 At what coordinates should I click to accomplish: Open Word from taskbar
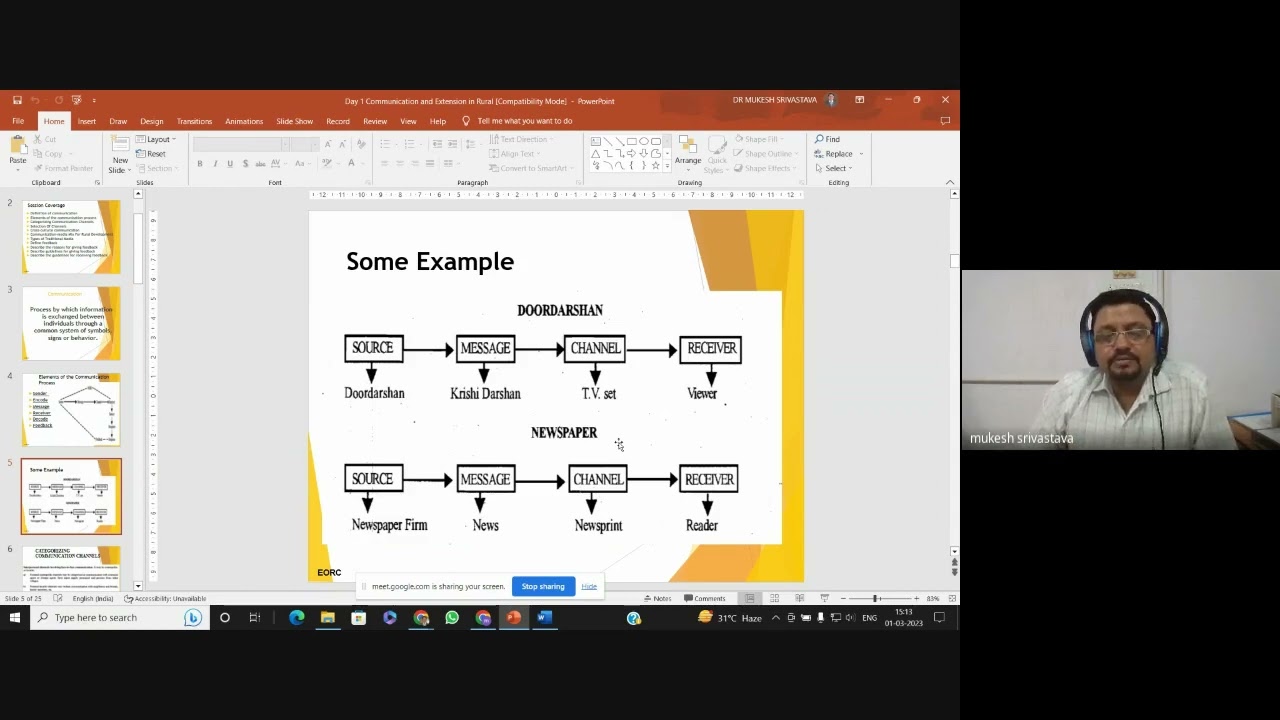point(545,617)
